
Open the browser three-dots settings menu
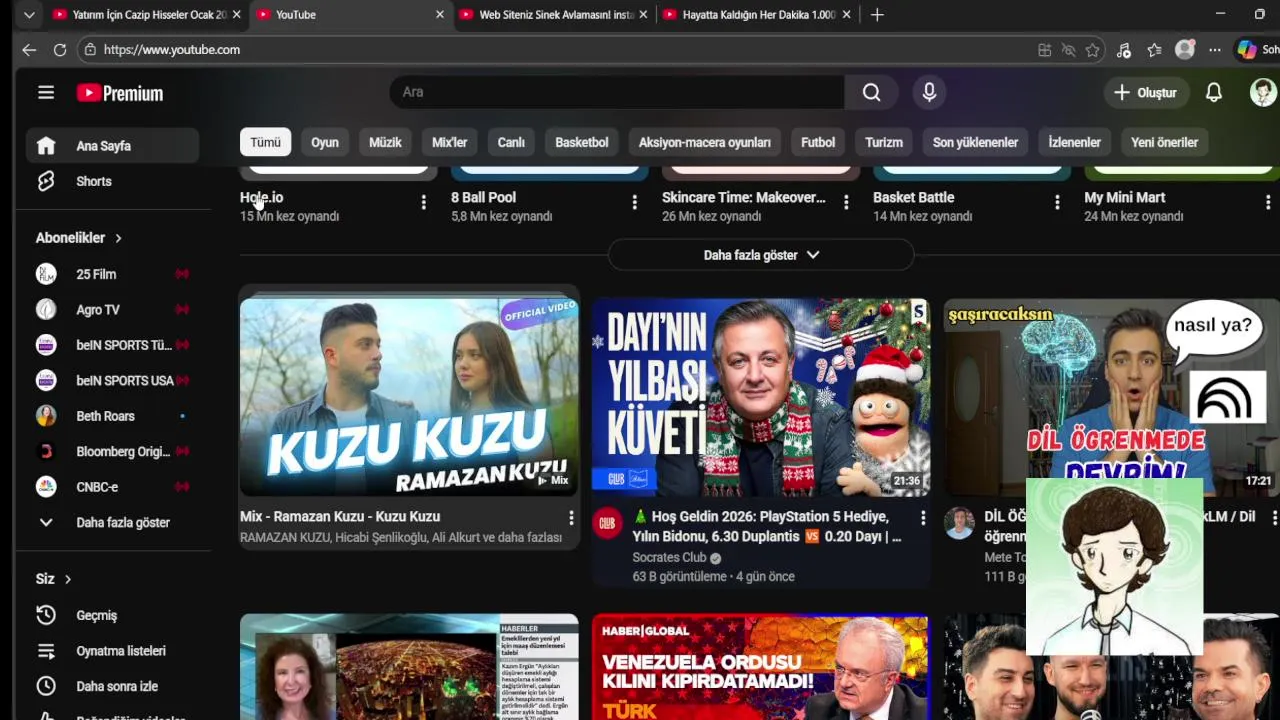[1215, 50]
